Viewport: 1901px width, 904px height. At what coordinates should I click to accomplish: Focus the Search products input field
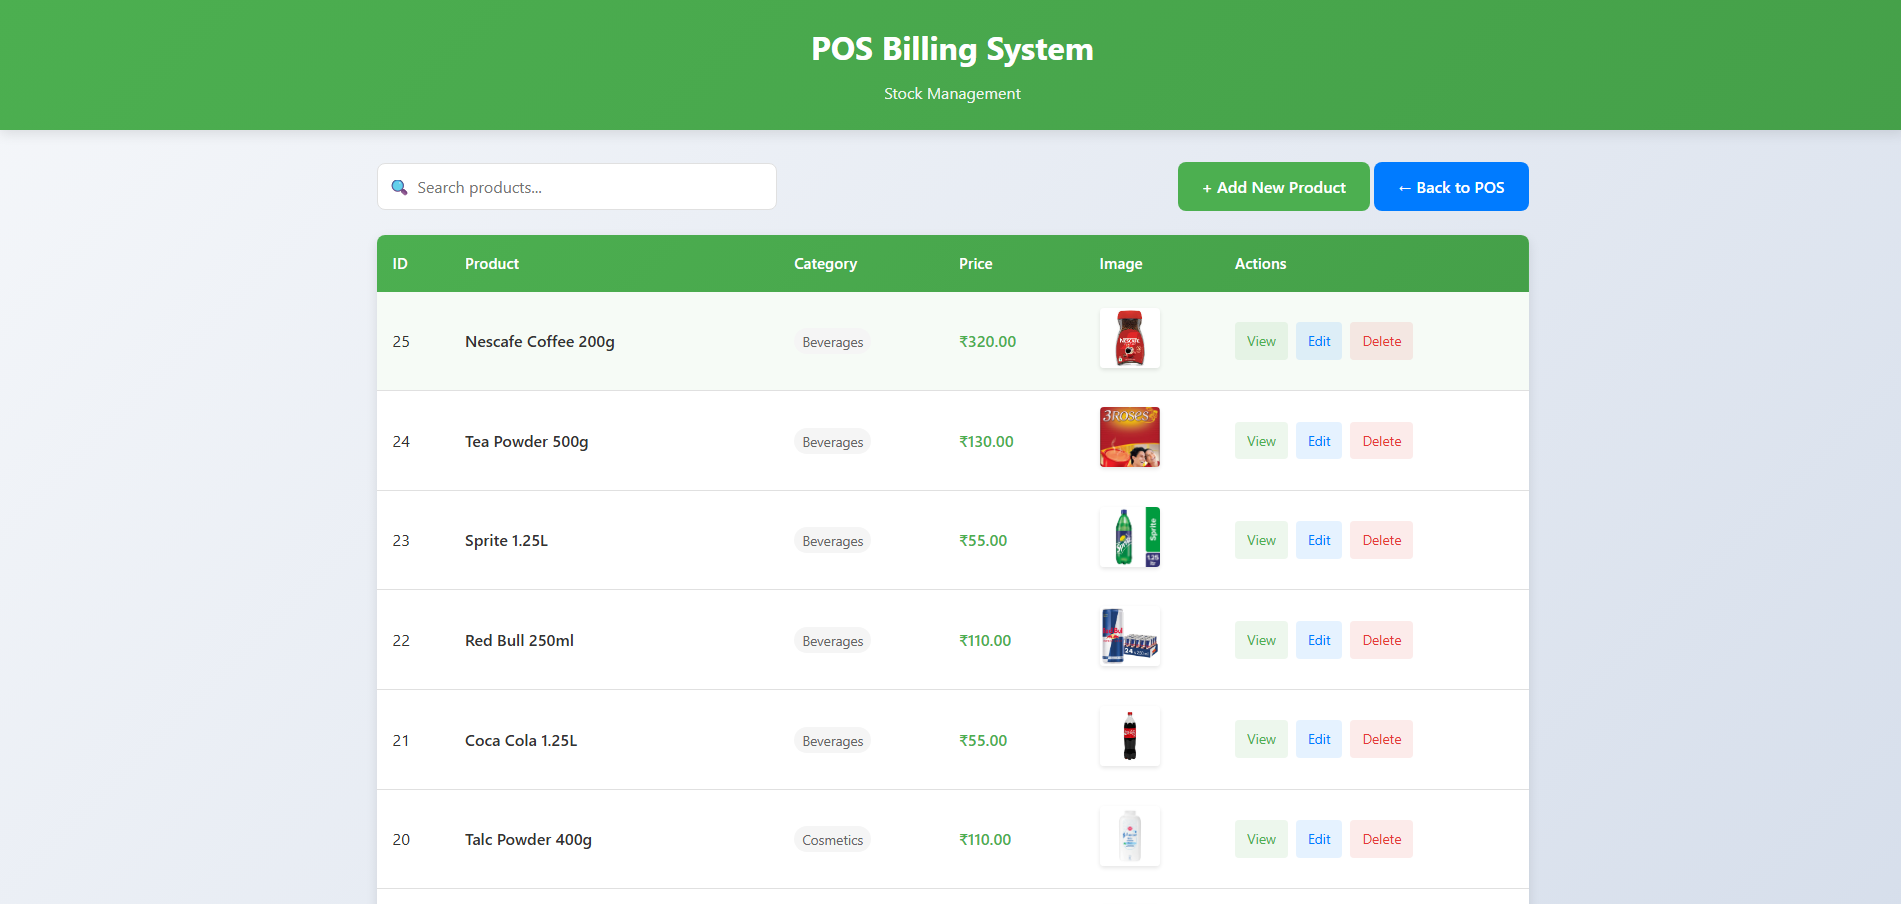590,188
